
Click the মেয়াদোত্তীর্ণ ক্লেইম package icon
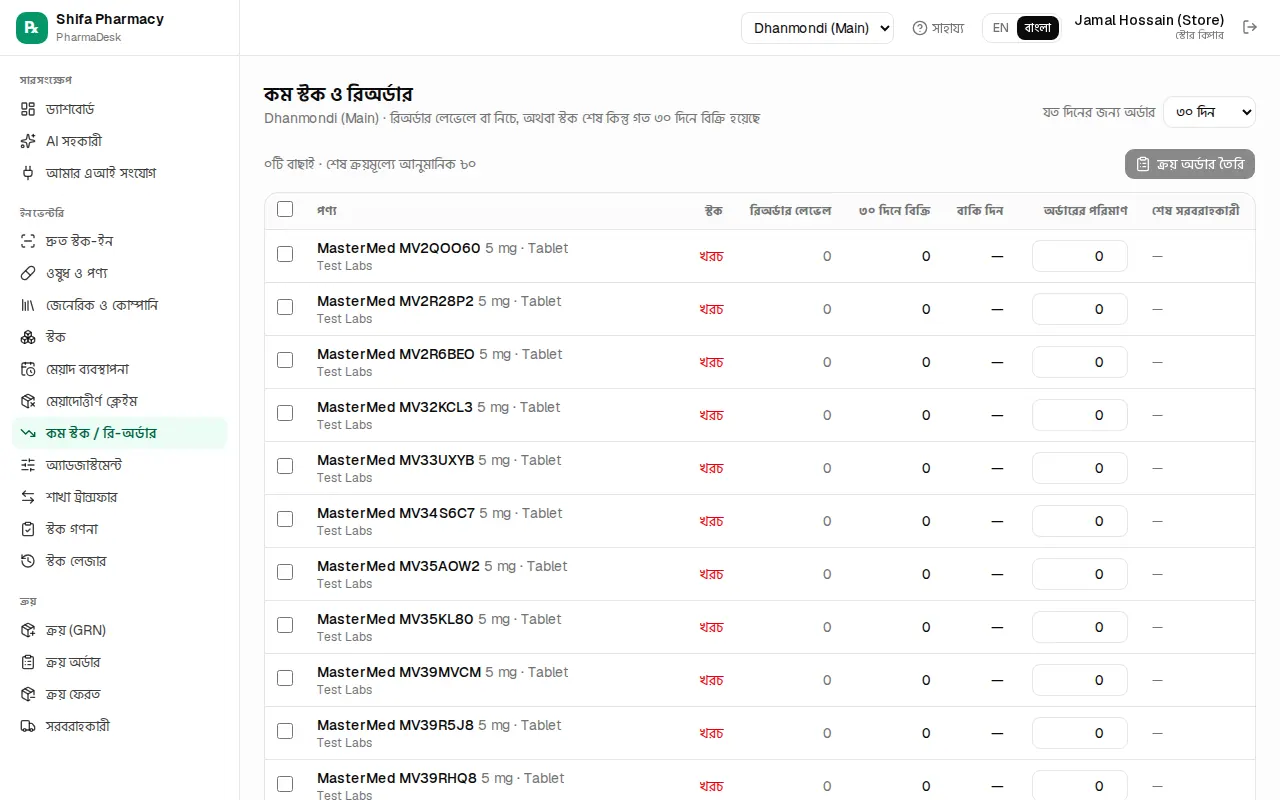point(28,401)
